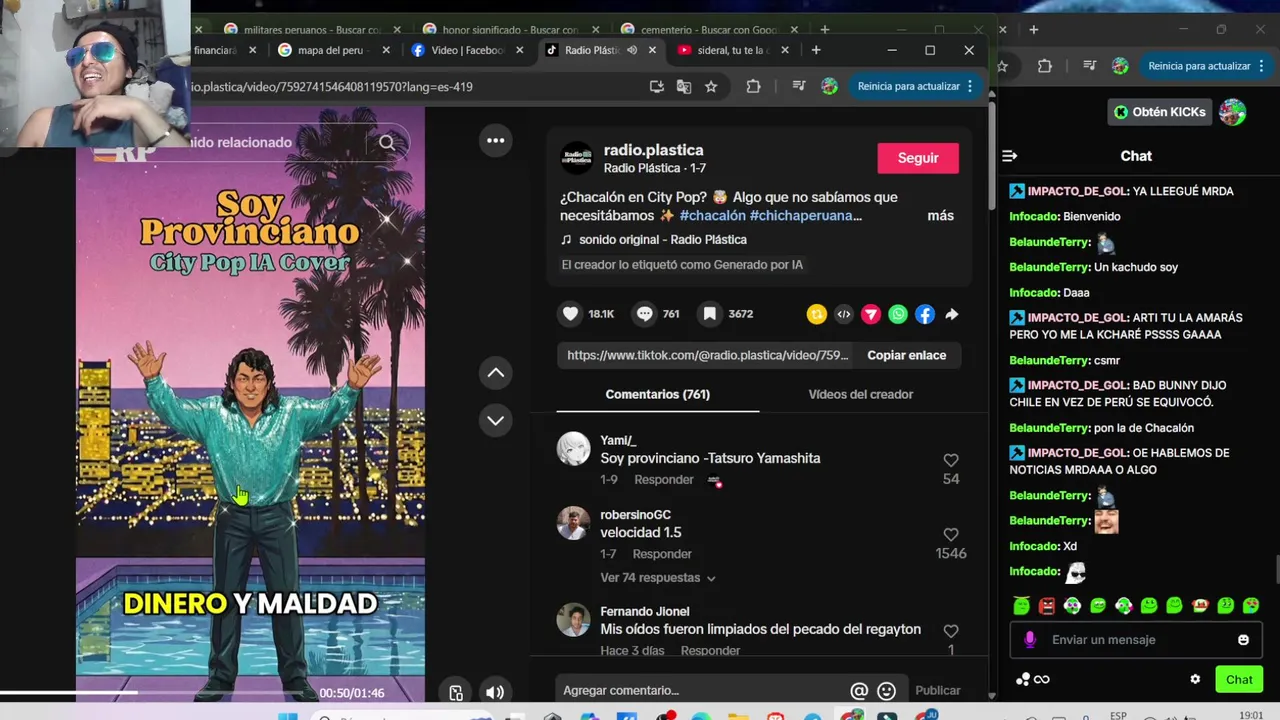Go to previous video with up arrow
Viewport: 1280px width, 720px height.
coord(495,373)
